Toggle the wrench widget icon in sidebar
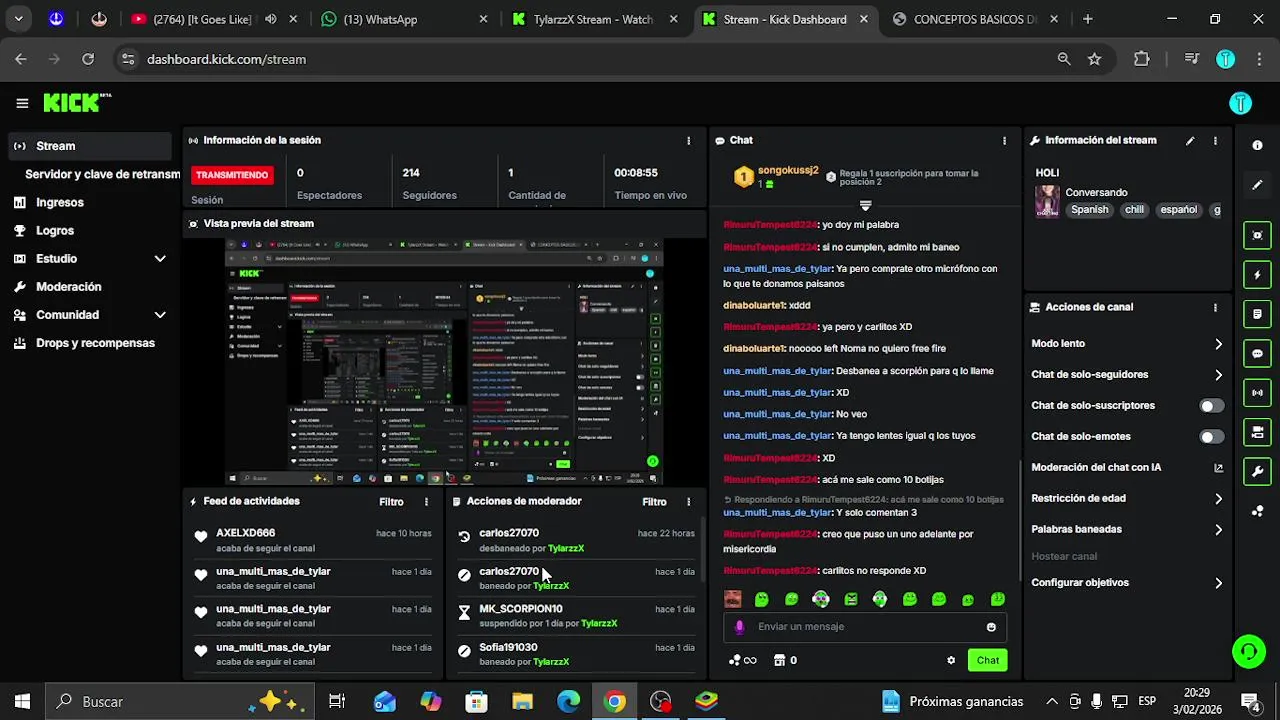Screen dimensions: 1280x720 point(1257,471)
